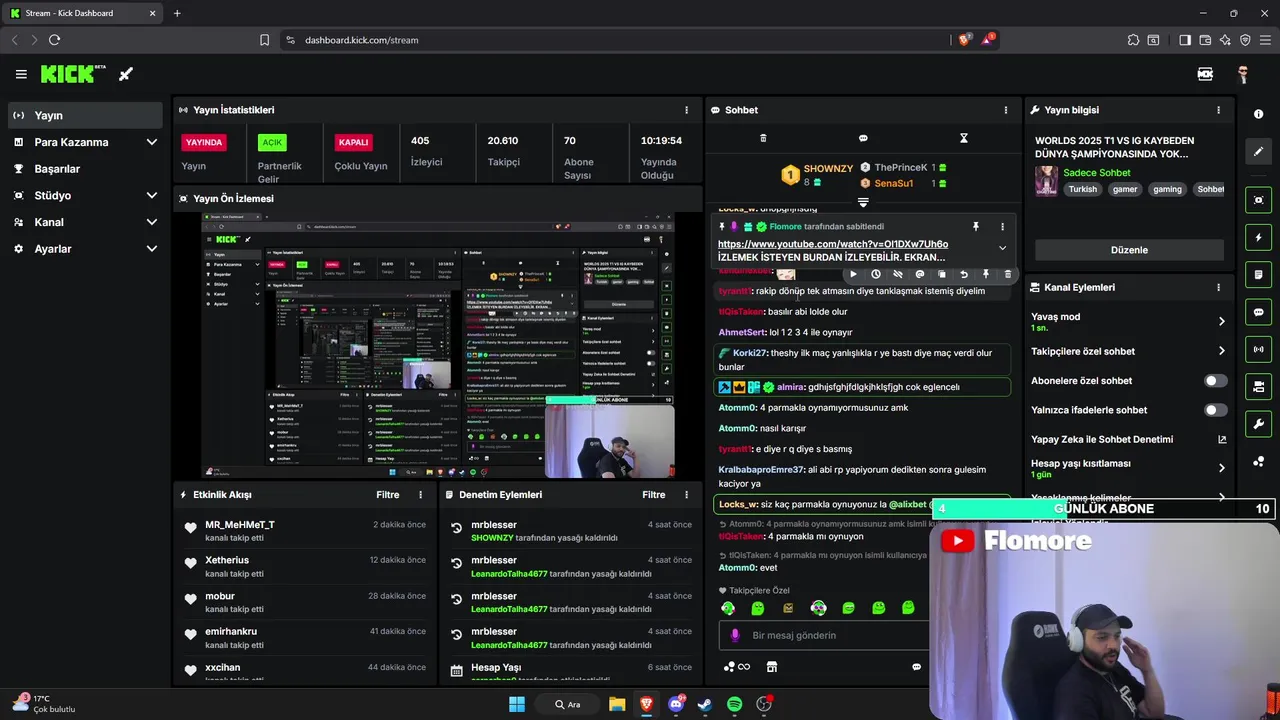
Task: Open Yapay Zeka ile Sohbet Denetimi link
Action: pos(1129,439)
